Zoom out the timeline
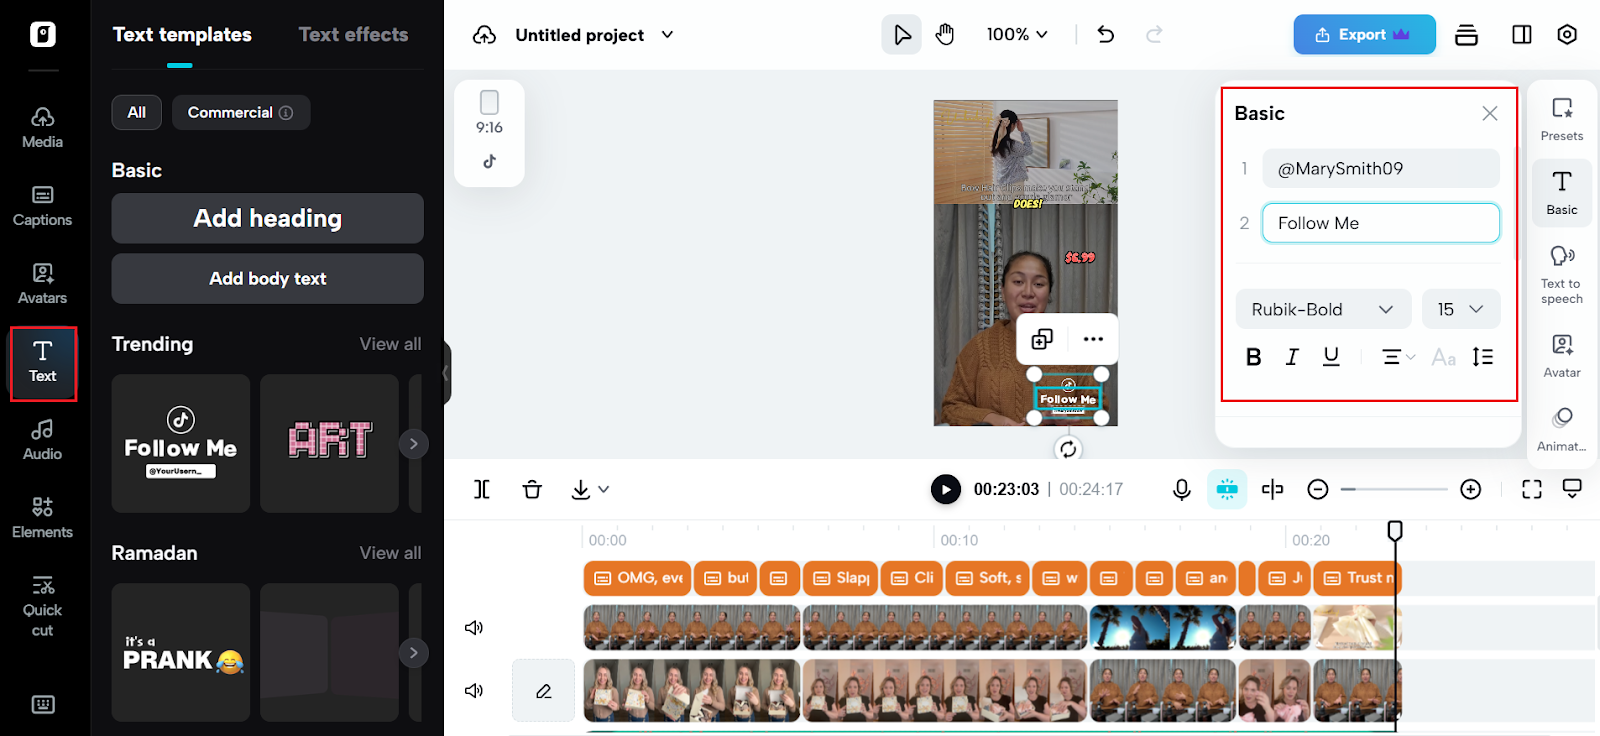 pos(1318,489)
